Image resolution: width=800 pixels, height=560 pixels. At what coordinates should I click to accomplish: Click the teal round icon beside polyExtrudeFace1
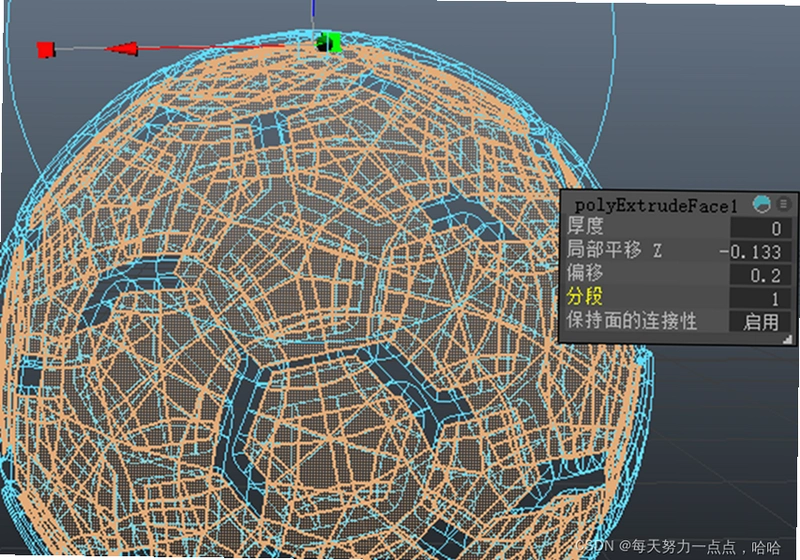[762, 204]
